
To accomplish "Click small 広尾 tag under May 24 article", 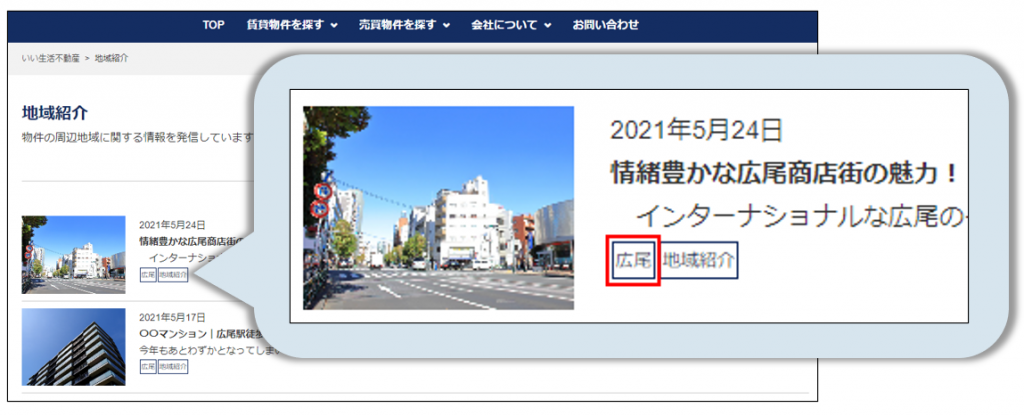I will [x=148, y=274].
